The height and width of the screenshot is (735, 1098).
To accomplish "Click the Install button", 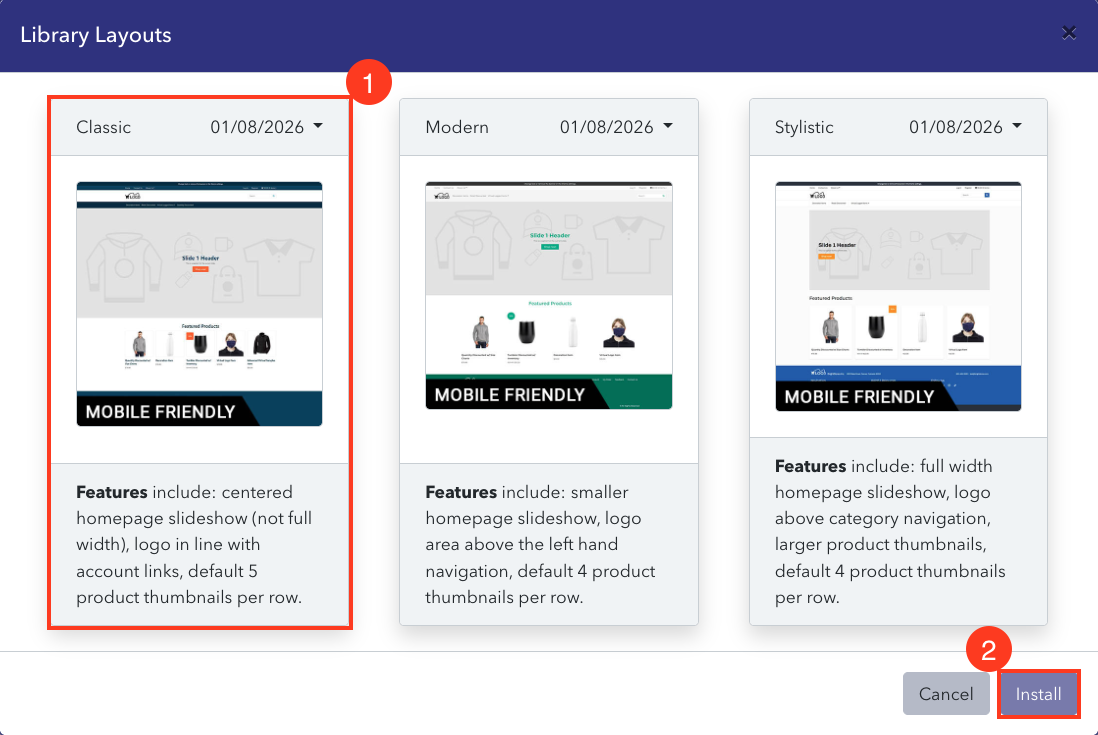I will point(1038,694).
